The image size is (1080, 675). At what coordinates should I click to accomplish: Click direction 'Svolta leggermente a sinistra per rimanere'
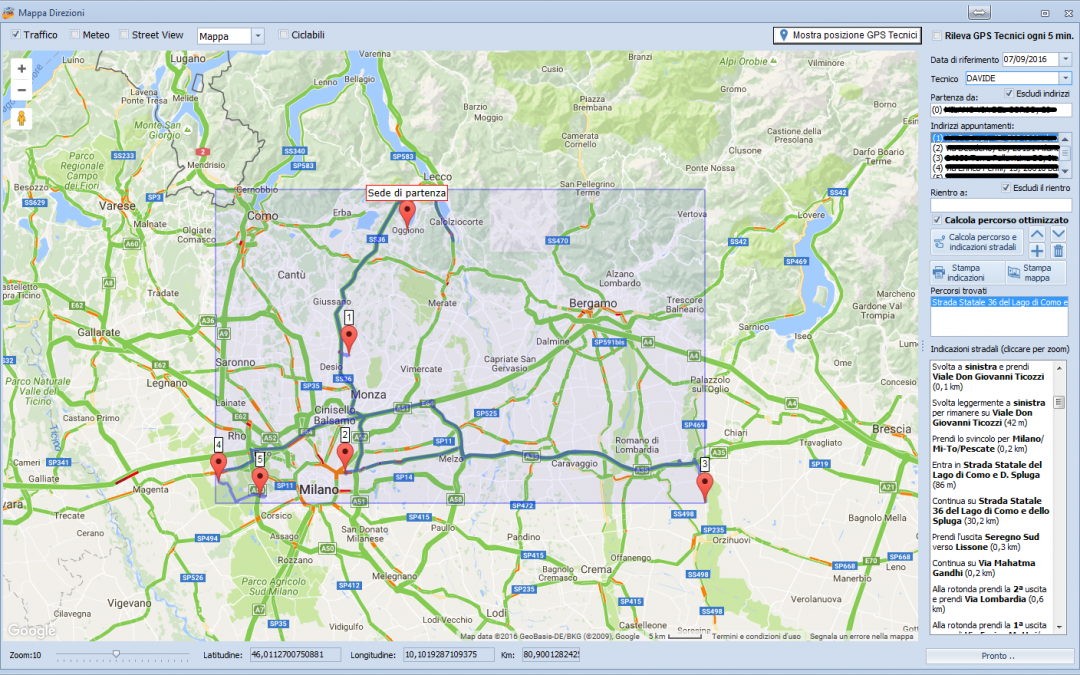click(x=988, y=413)
